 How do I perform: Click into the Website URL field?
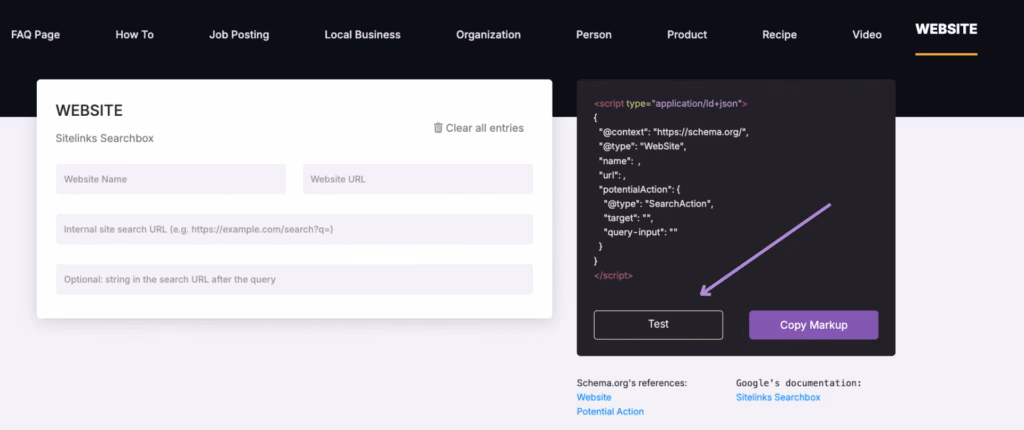[x=417, y=179]
